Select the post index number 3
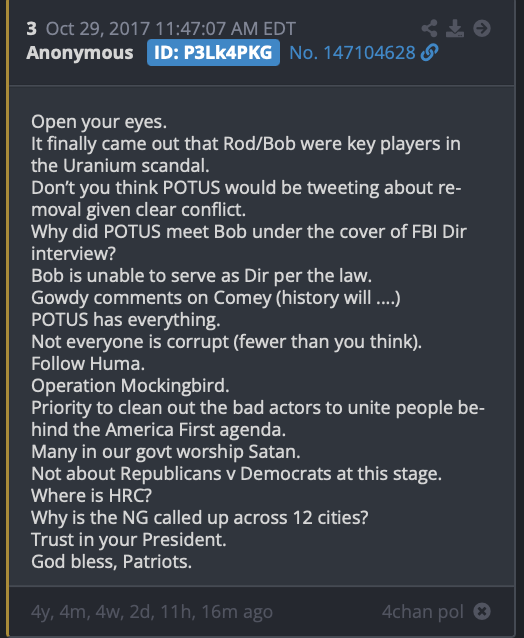 point(31,29)
